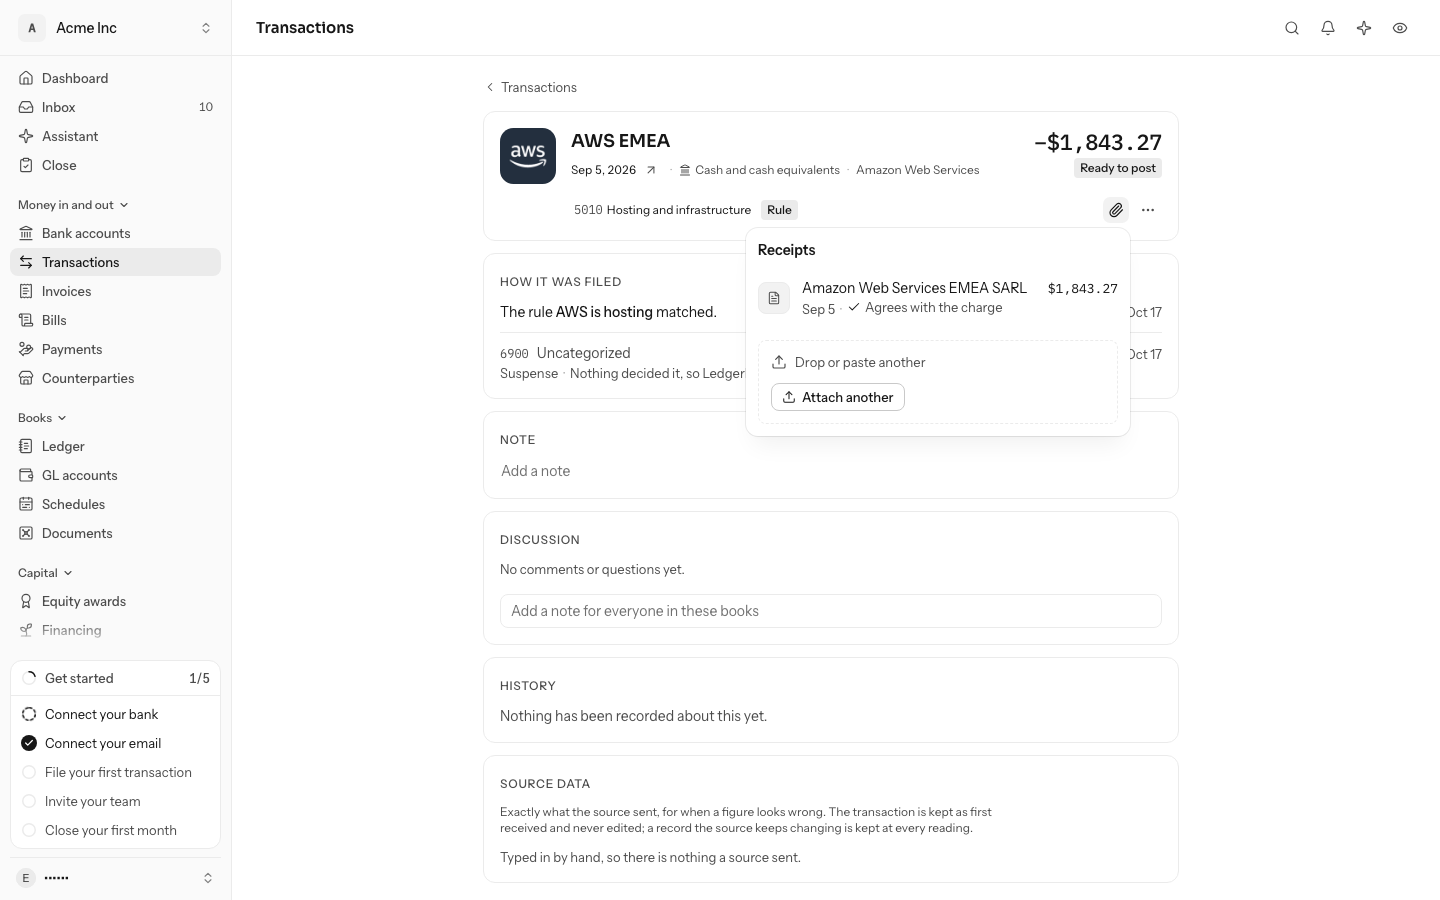
Task: Click the Rule badge
Action: coord(779,210)
